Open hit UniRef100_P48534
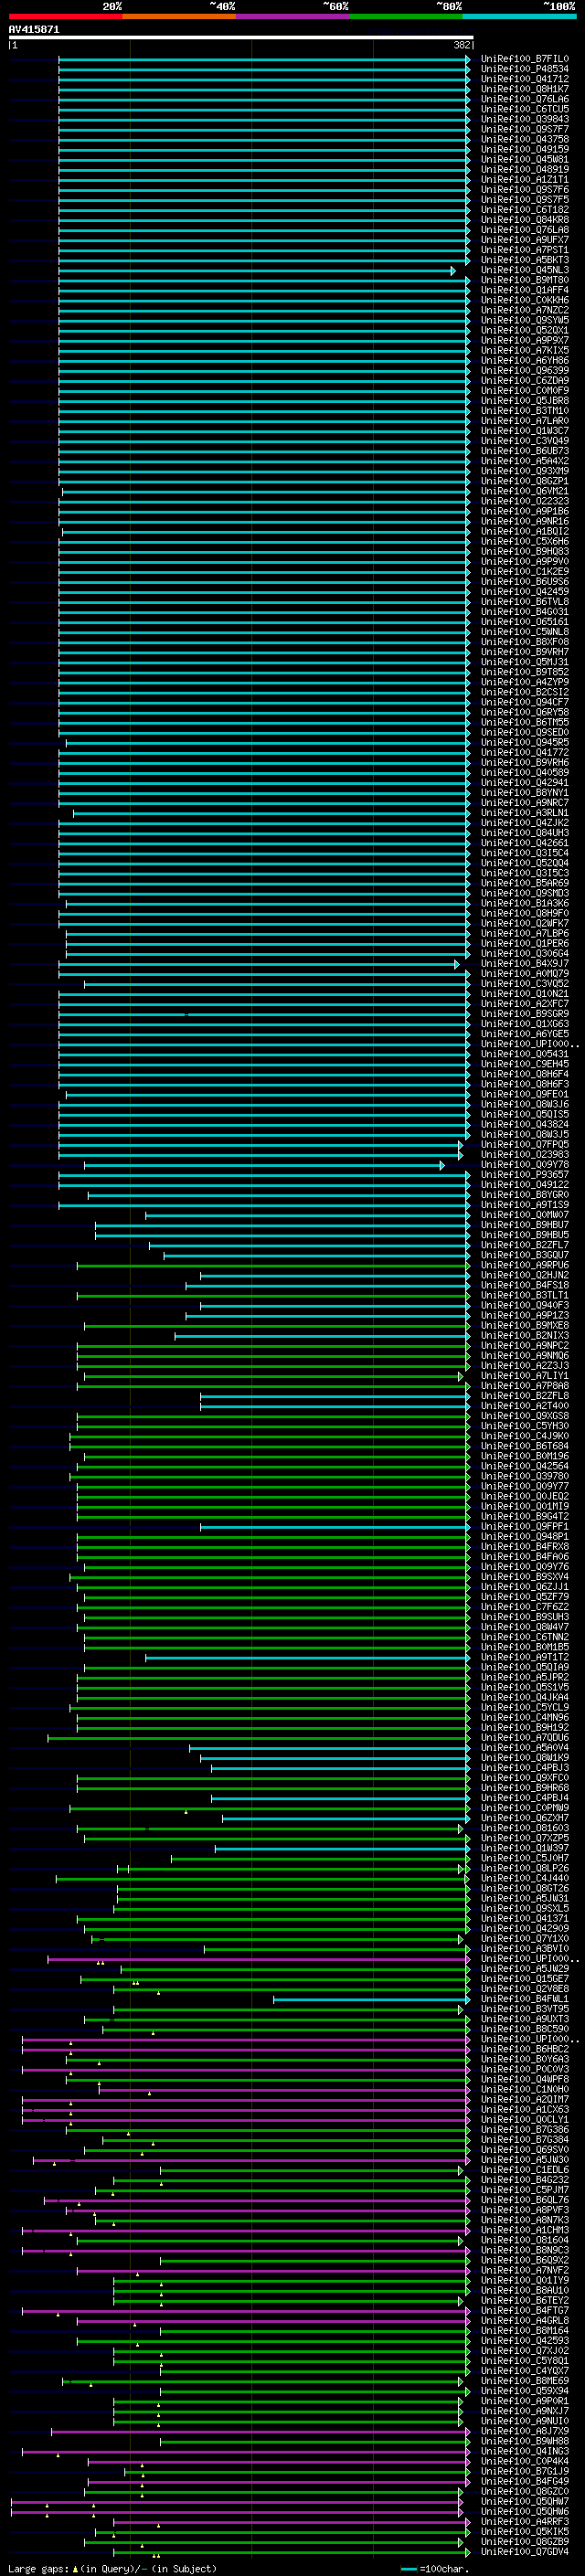 [524, 69]
